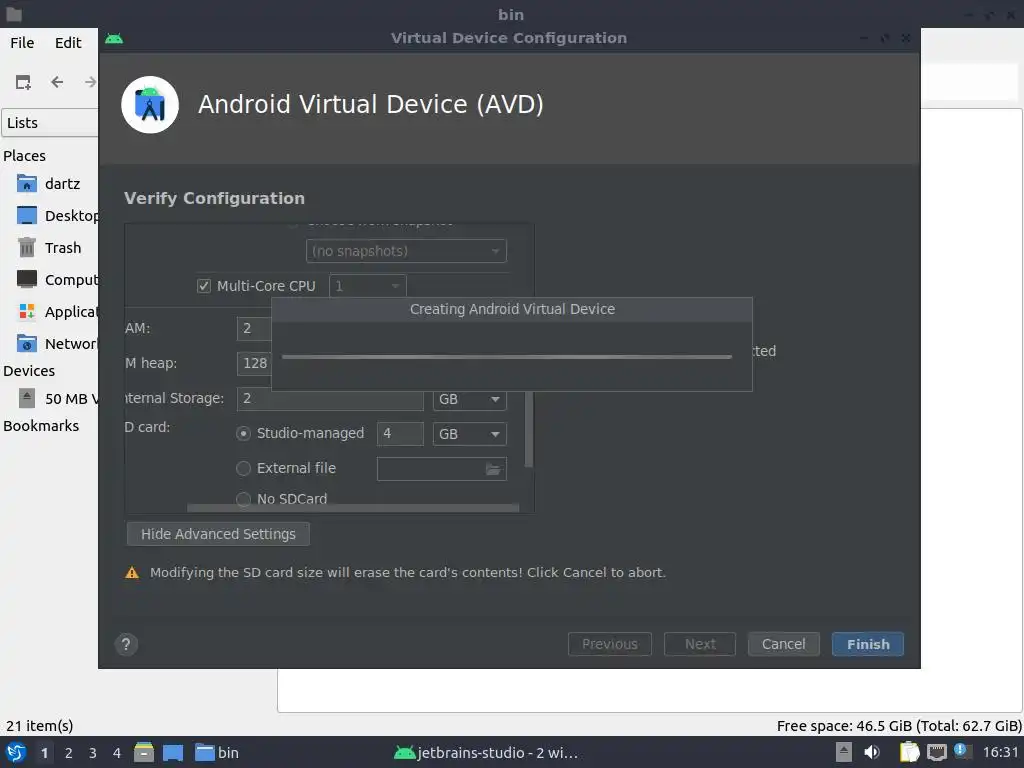
Task: Browse for external SD card file folder icon
Action: (493, 469)
